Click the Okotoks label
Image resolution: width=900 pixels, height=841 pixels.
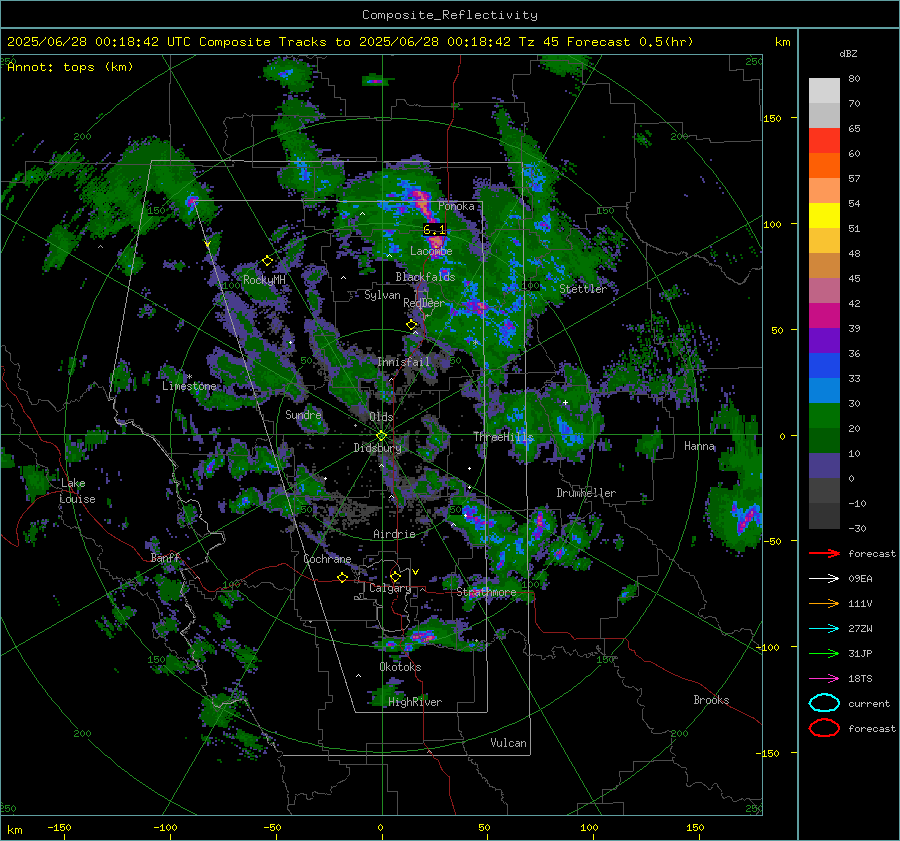[x=400, y=667]
